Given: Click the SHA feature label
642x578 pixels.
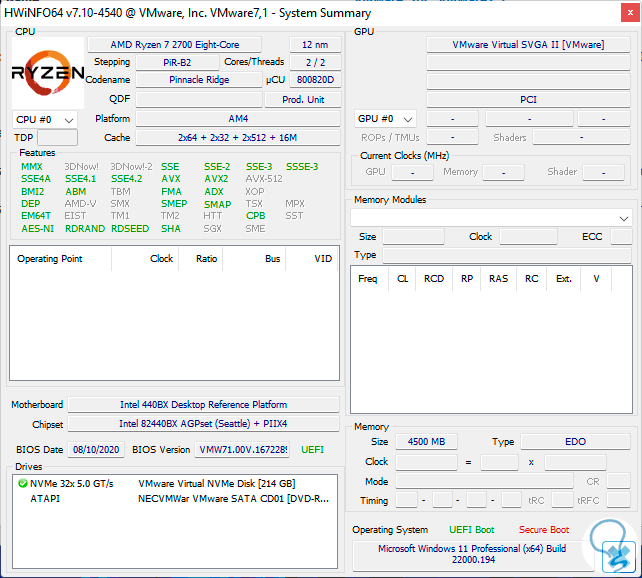Looking at the screenshot, I should (171, 229).
